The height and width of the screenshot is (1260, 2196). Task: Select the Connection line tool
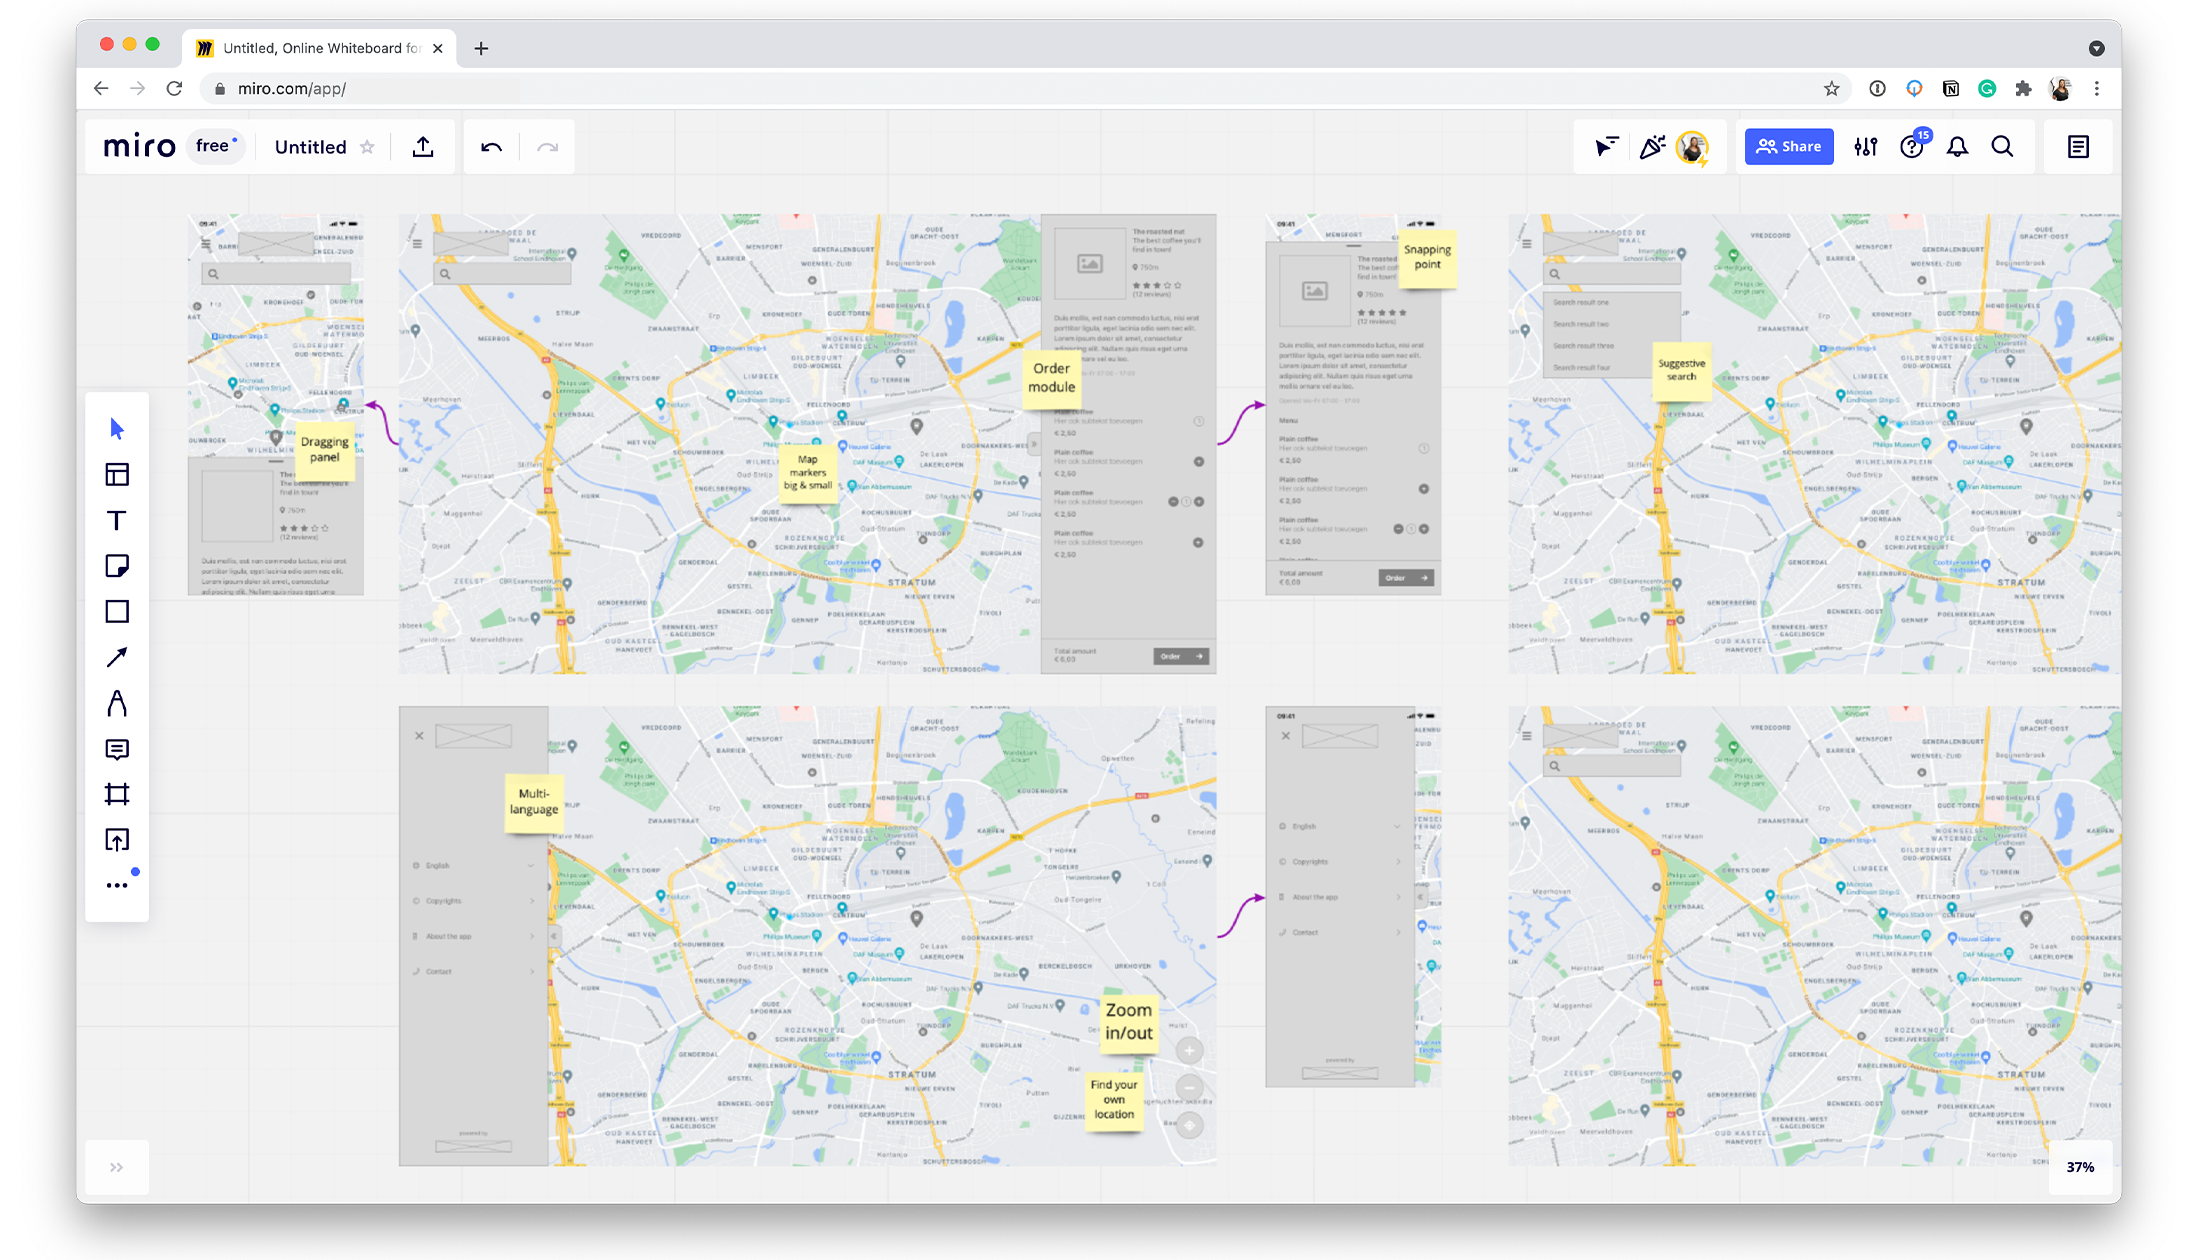click(x=117, y=657)
